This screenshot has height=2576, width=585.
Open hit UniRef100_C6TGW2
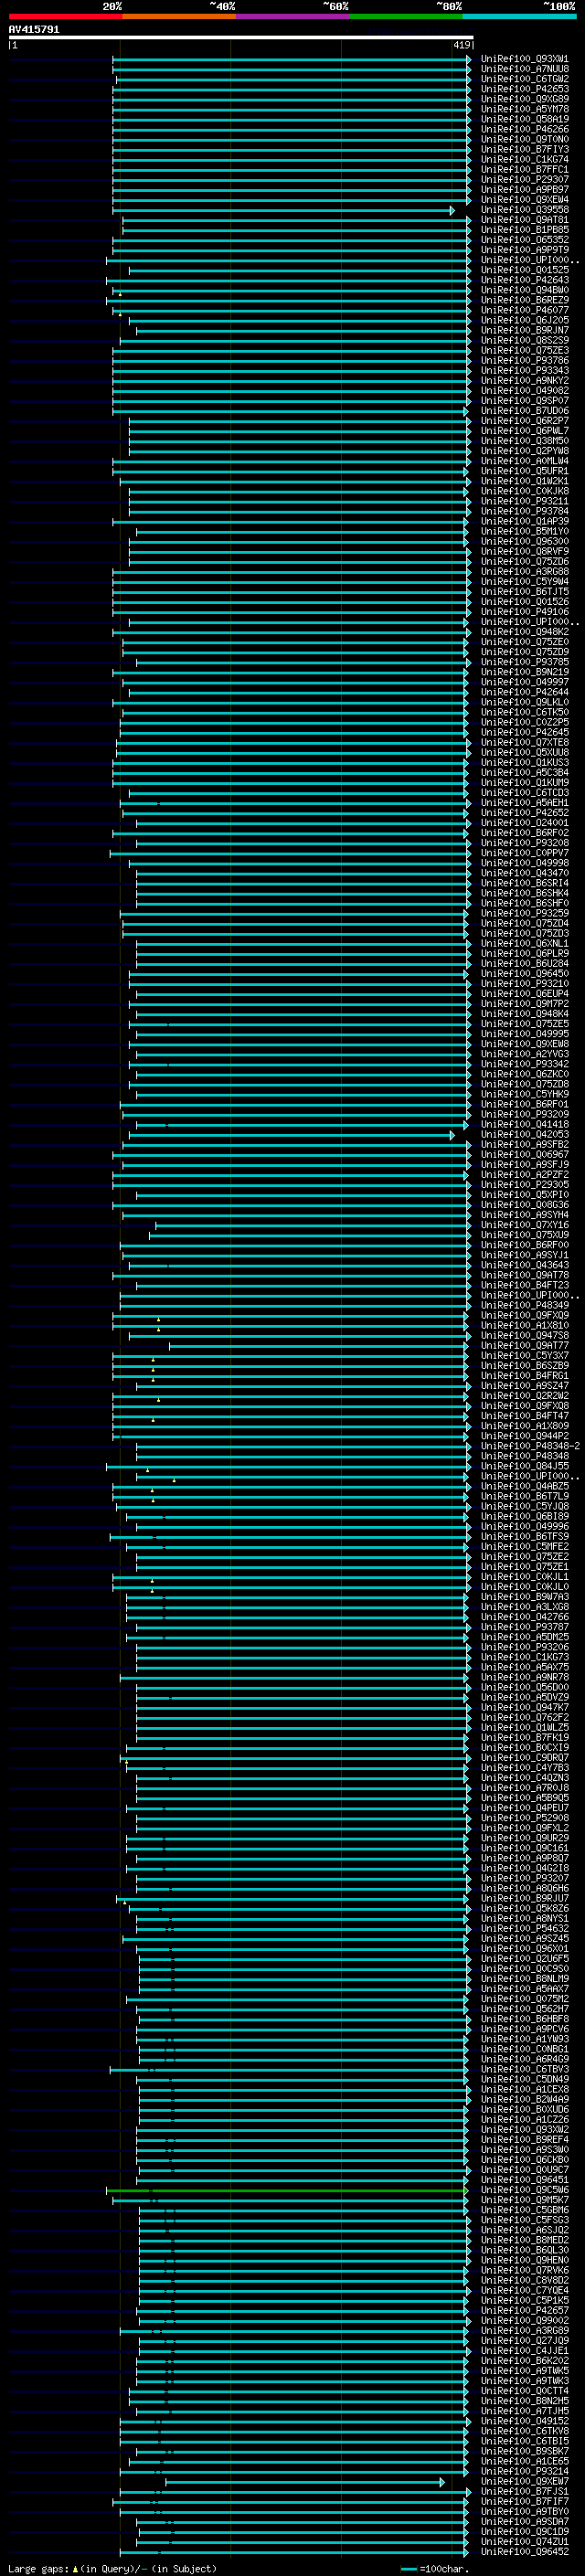pyautogui.click(x=524, y=79)
